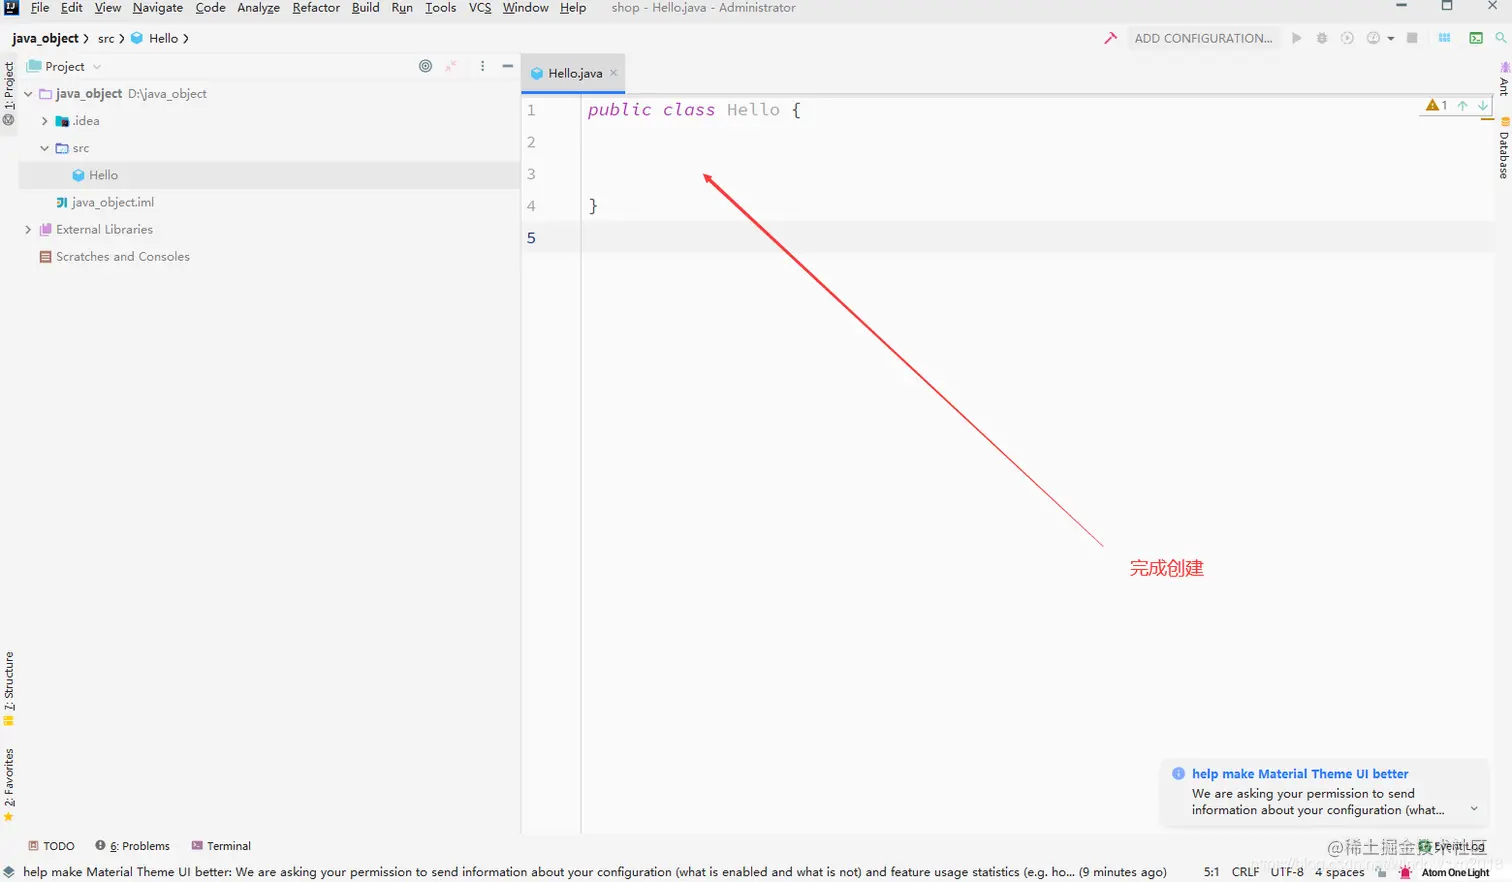Viewport: 1512px width, 882px height.
Task: Click the Run play icon
Action: 1296,38
